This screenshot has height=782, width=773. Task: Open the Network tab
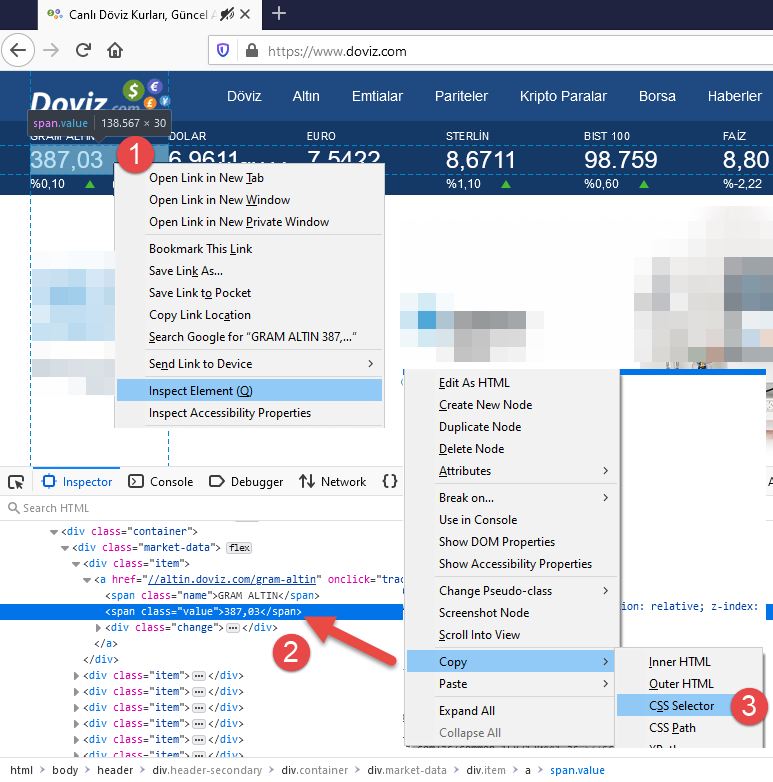333,482
